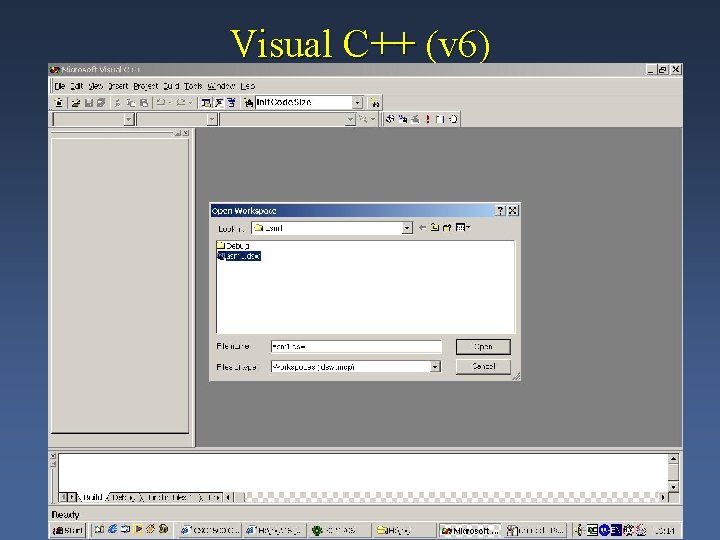Click the Insert Breakpoint hand icon

453,119
